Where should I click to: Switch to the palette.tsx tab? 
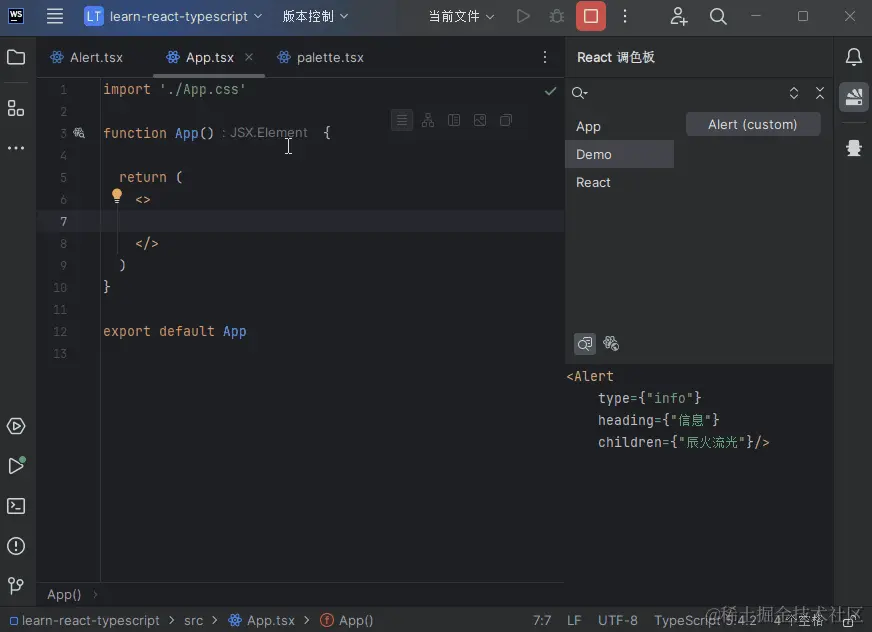tap(320, 57)
